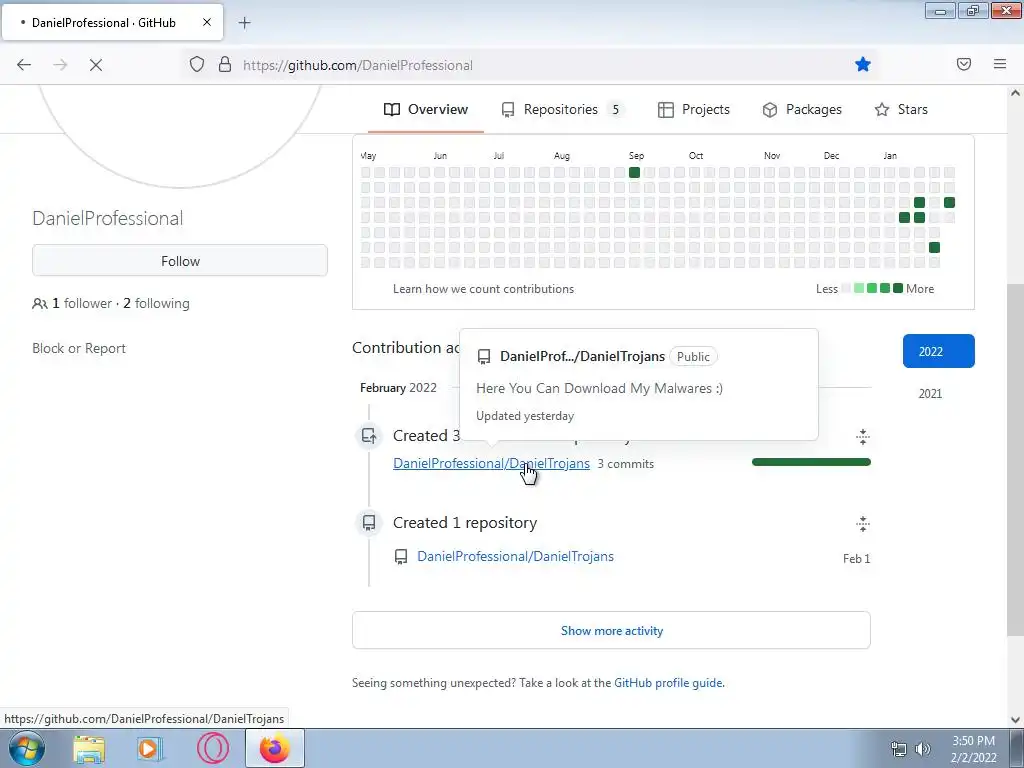Open the network icon in system tray
Viewport: 1024px width, 768px height.
pyautogui.click(x=899, y=749)
